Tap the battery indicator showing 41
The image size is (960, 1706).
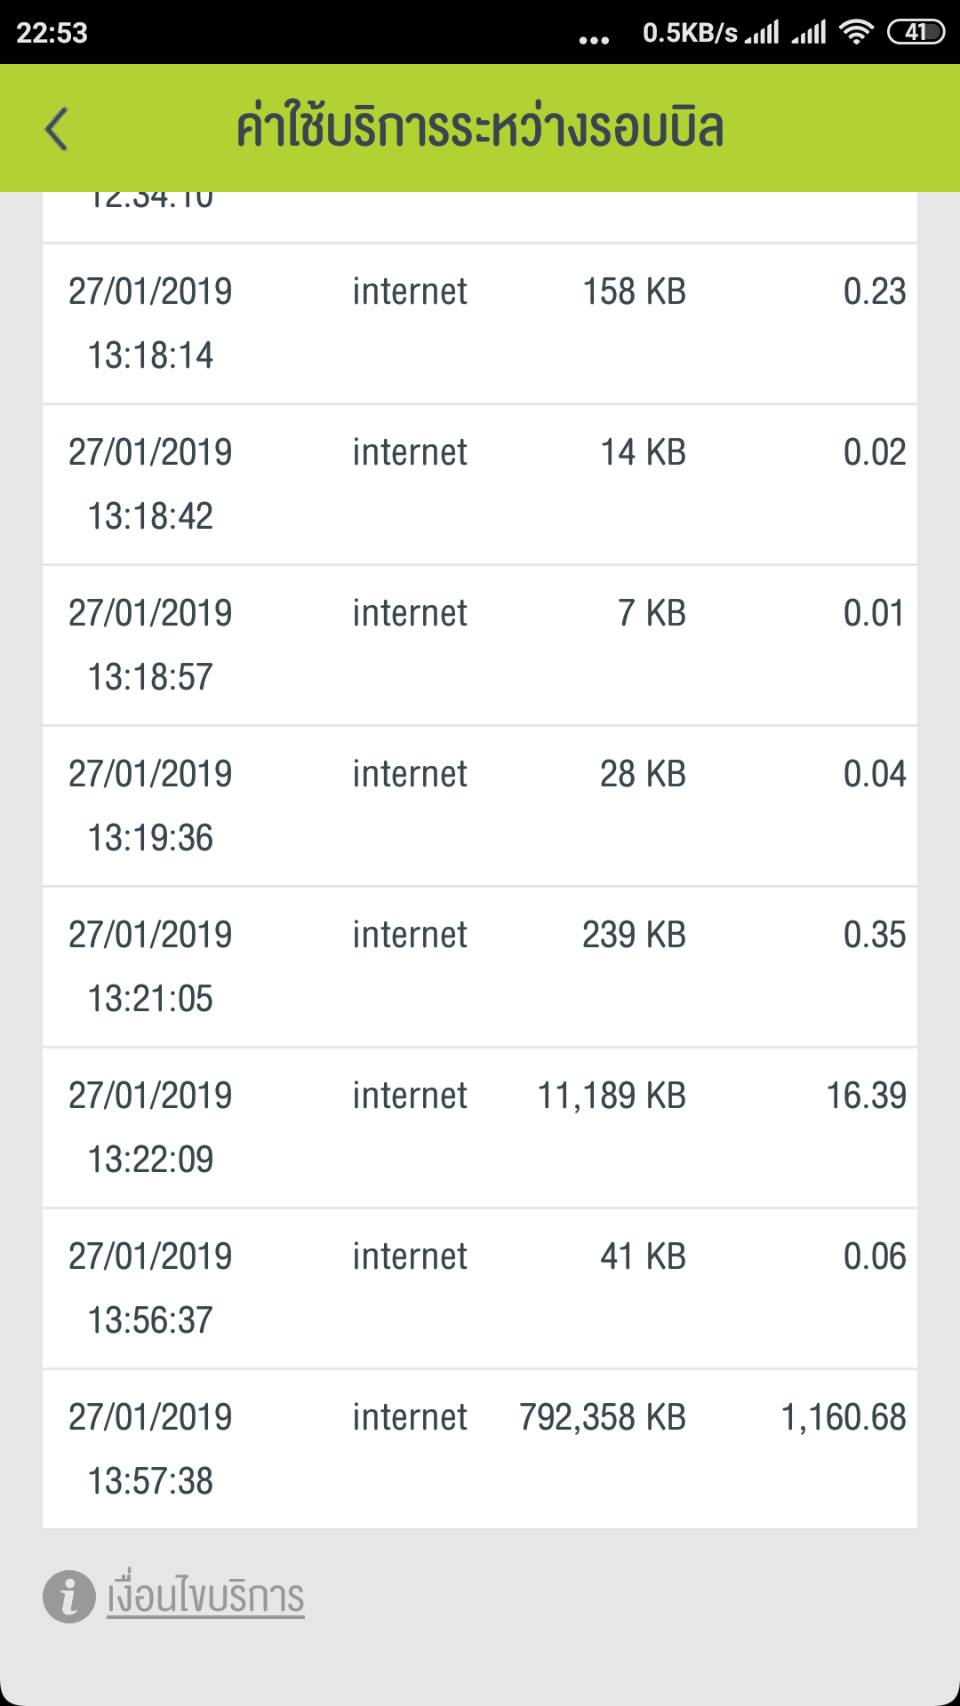pos(915,32)
